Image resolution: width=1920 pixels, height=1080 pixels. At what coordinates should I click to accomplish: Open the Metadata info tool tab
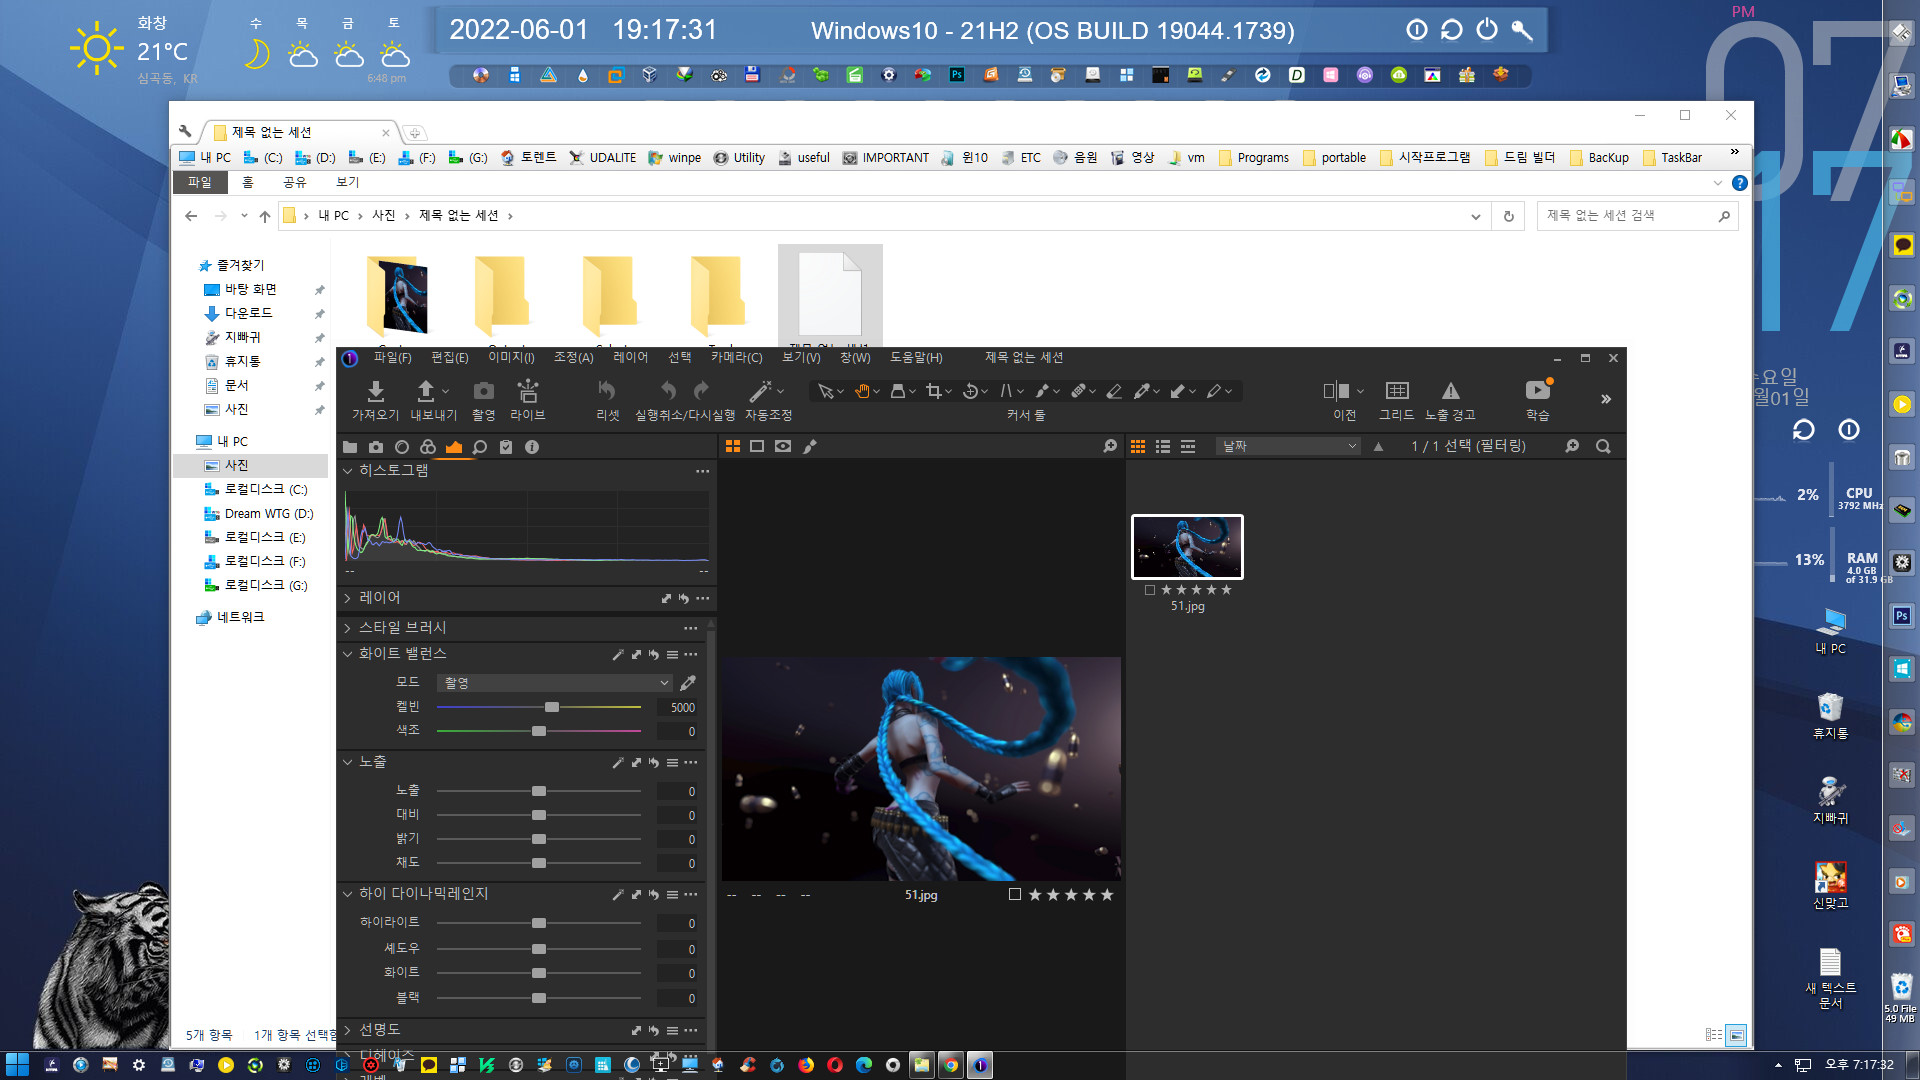point(532,447)
